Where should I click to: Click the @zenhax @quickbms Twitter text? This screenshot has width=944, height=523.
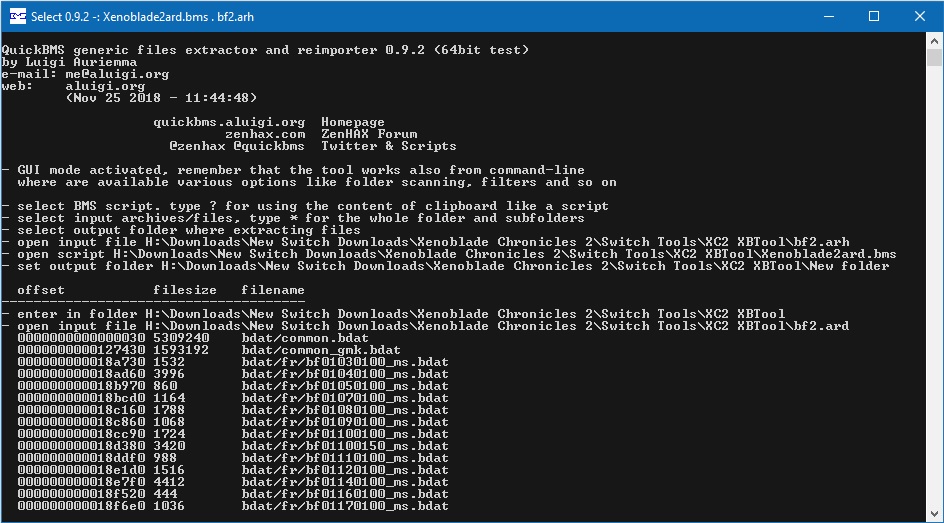[x=237, y=146]
